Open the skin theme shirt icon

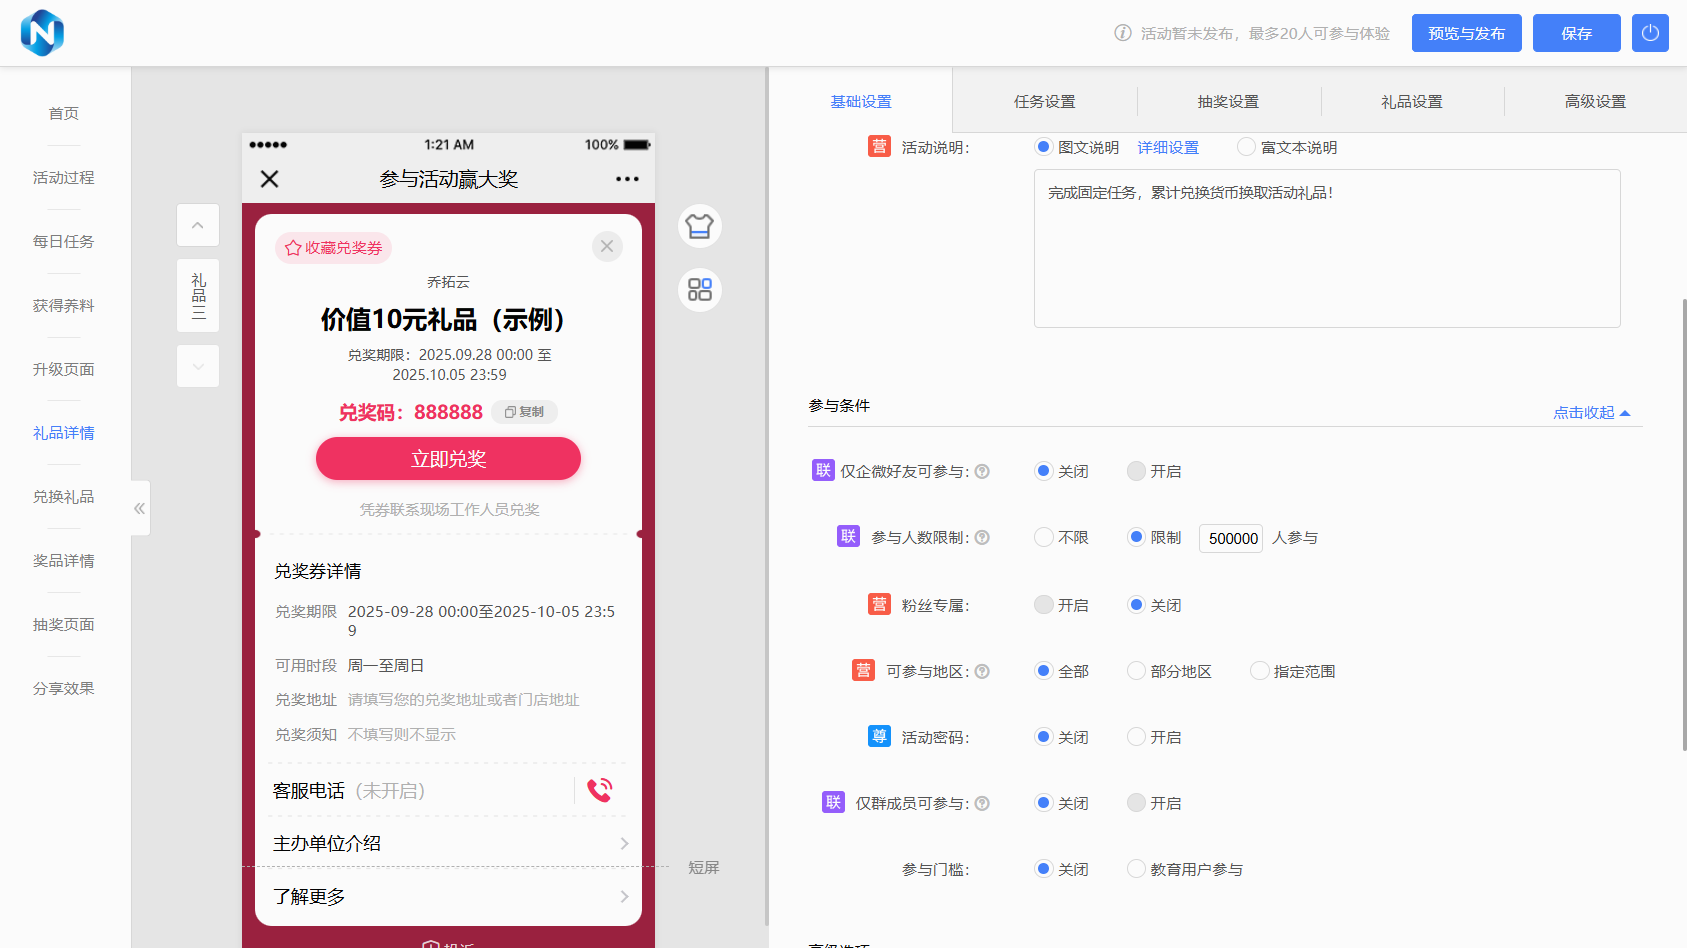click(x=699, y=226)
